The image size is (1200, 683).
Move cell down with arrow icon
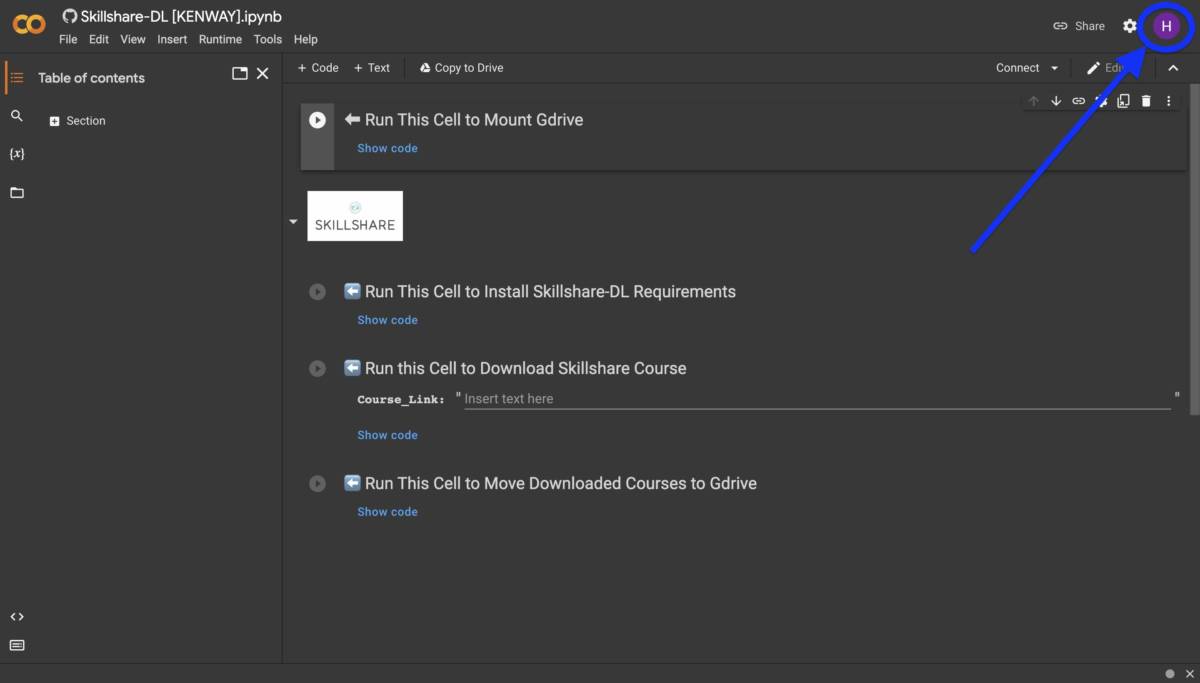[1056, 101]
